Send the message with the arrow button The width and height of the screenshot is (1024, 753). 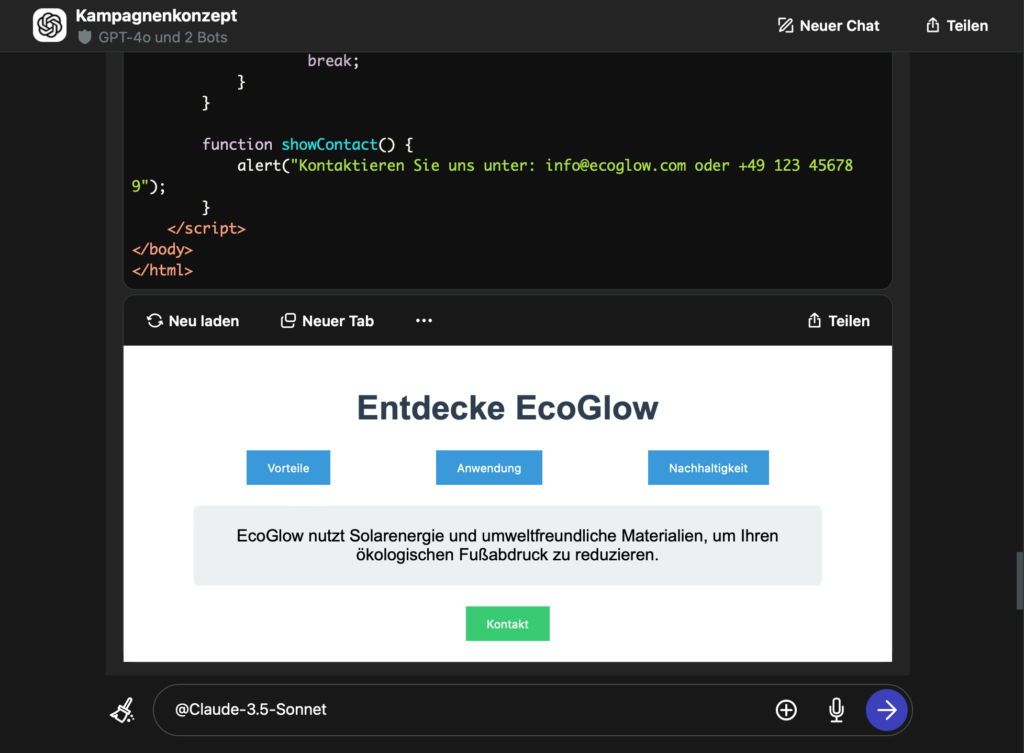click(x=886, y=710)
